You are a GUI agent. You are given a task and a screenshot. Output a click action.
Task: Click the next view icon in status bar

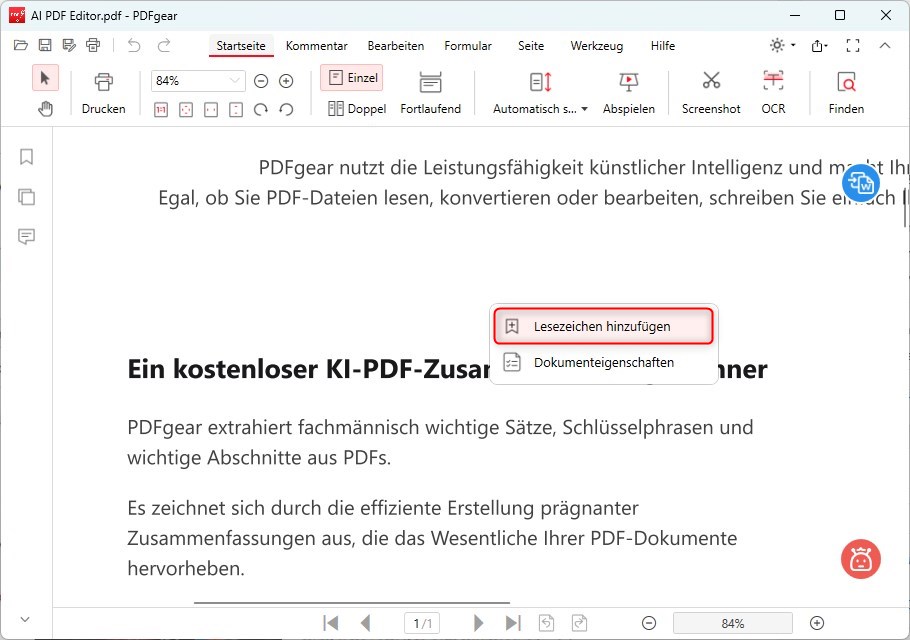point(579,623)
